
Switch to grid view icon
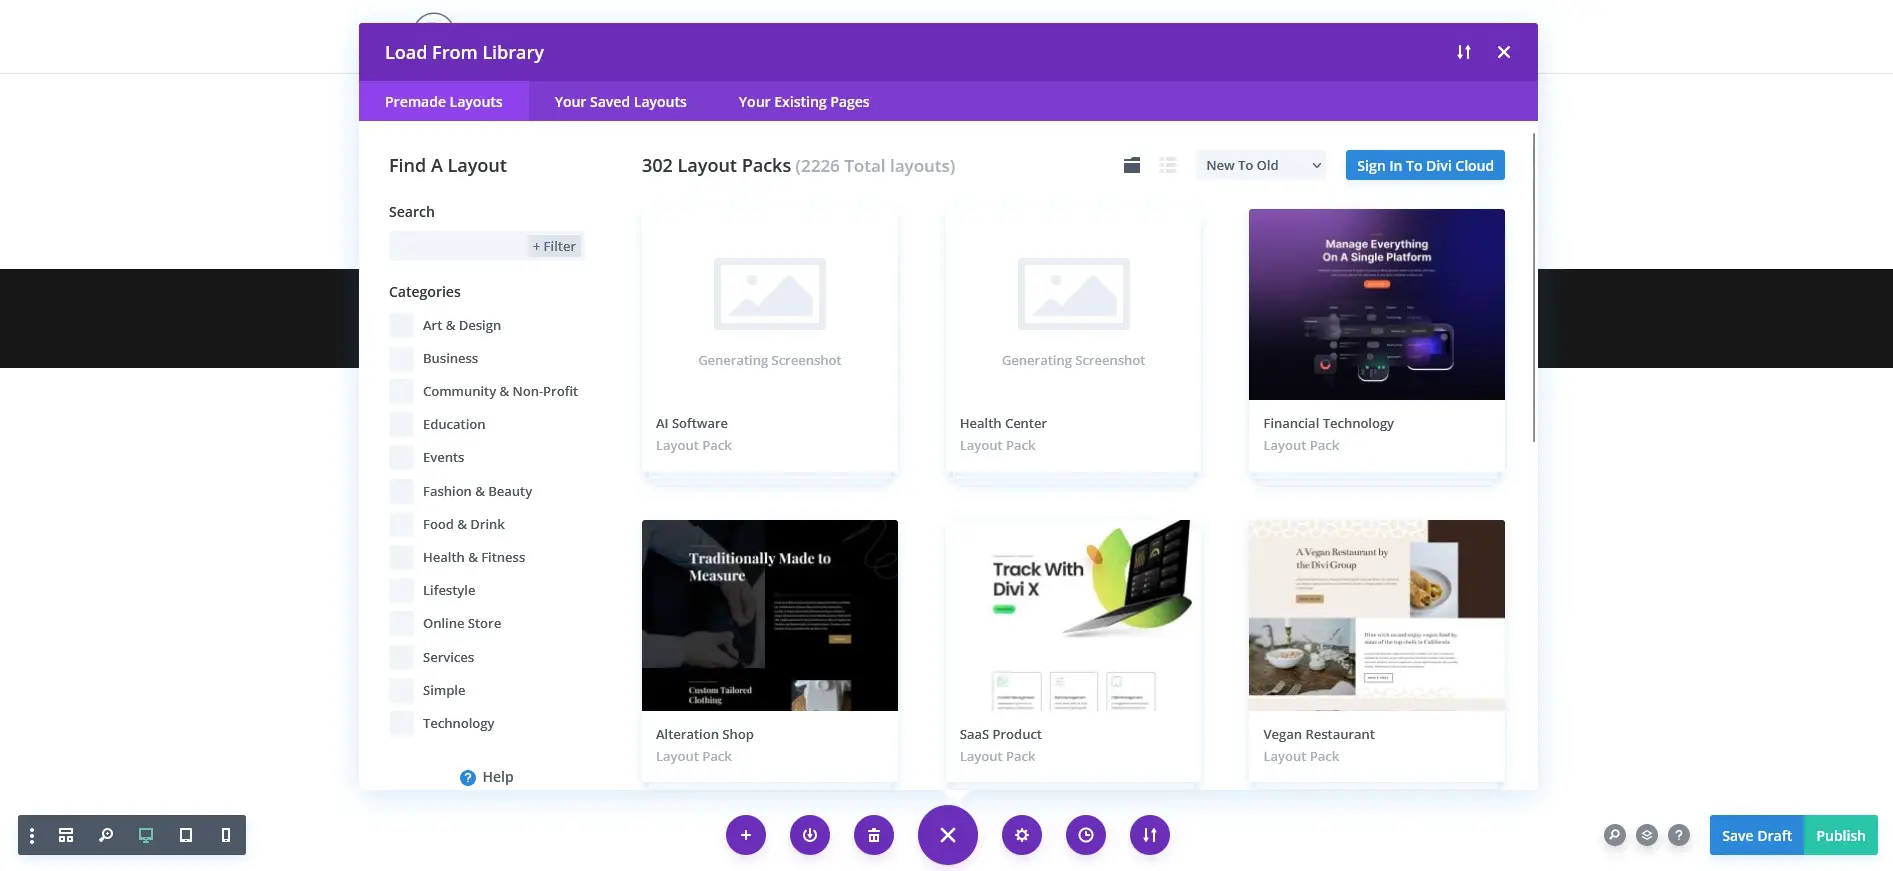pos(1132,166)
